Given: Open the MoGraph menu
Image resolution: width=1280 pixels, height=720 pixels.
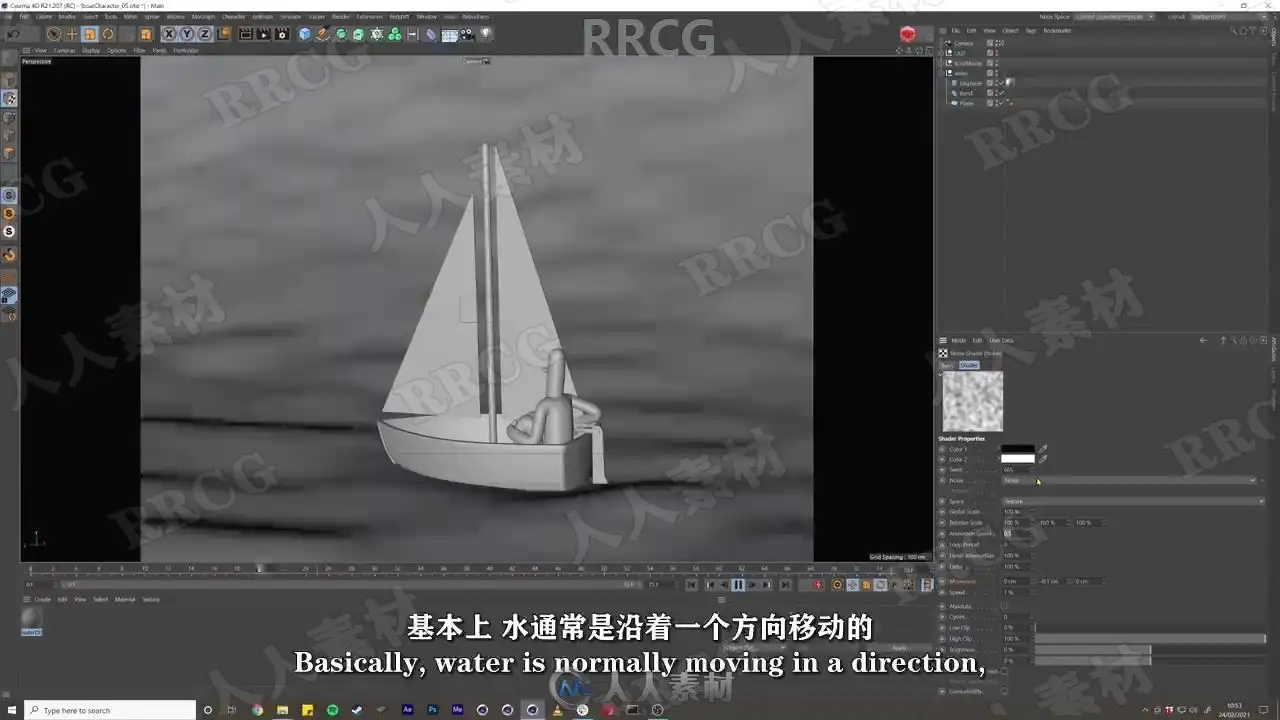Looking at the screenshot, I should pyautogui.click(x=203, y=17).
